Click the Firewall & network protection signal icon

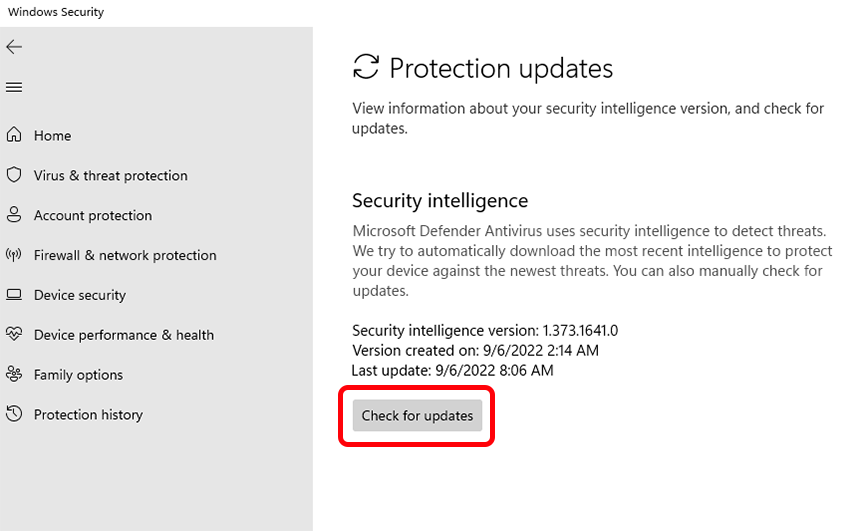click(x=14, y=255)
